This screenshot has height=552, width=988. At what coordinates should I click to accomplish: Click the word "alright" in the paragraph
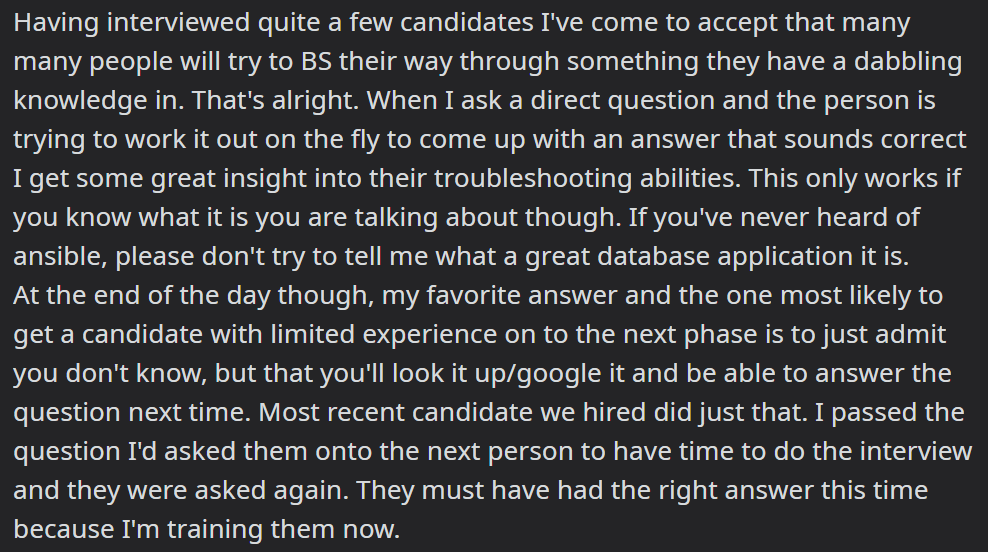click(x=313, y=101)
